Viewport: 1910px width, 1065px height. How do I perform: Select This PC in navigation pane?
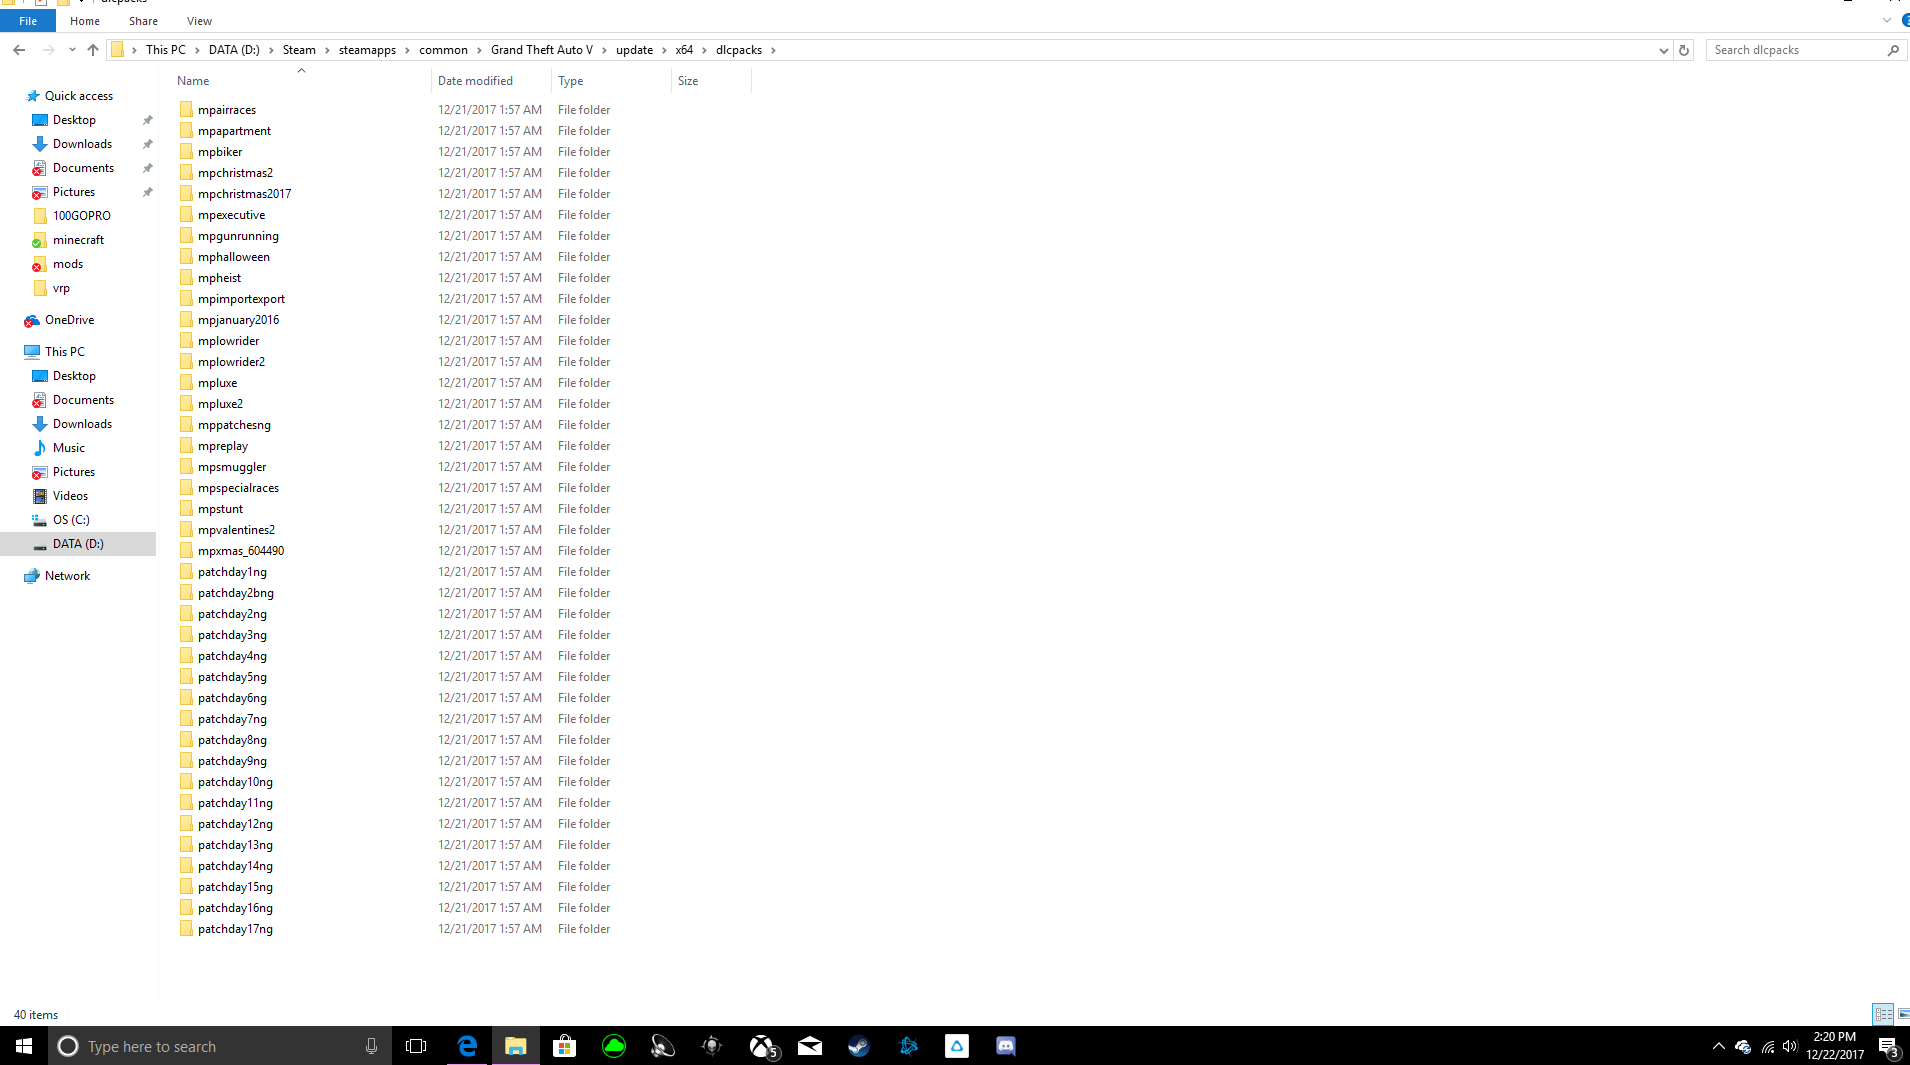tap(64, 352)
